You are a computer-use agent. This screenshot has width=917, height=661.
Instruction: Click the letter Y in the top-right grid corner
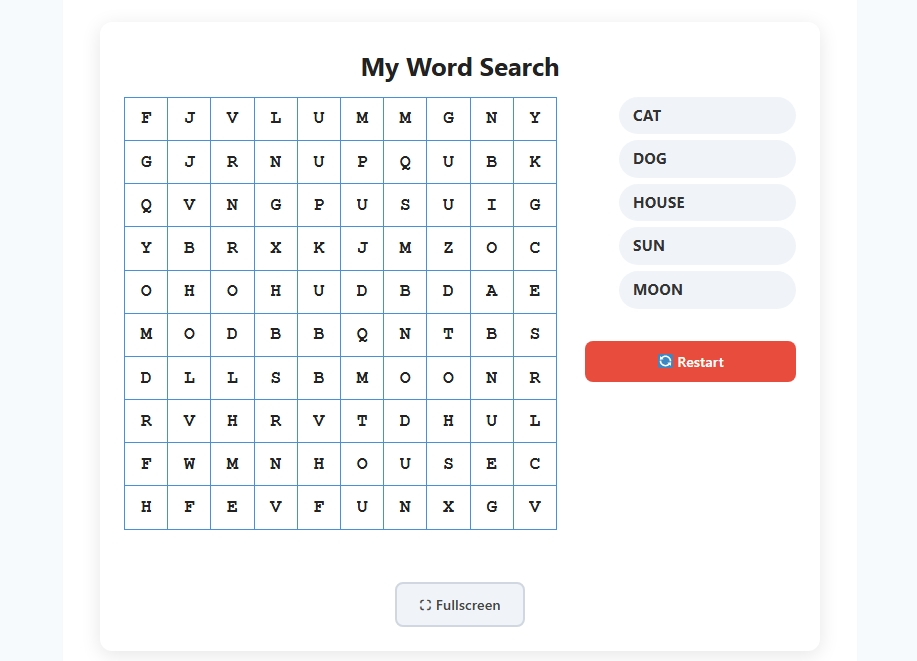[x=534, y=118]
